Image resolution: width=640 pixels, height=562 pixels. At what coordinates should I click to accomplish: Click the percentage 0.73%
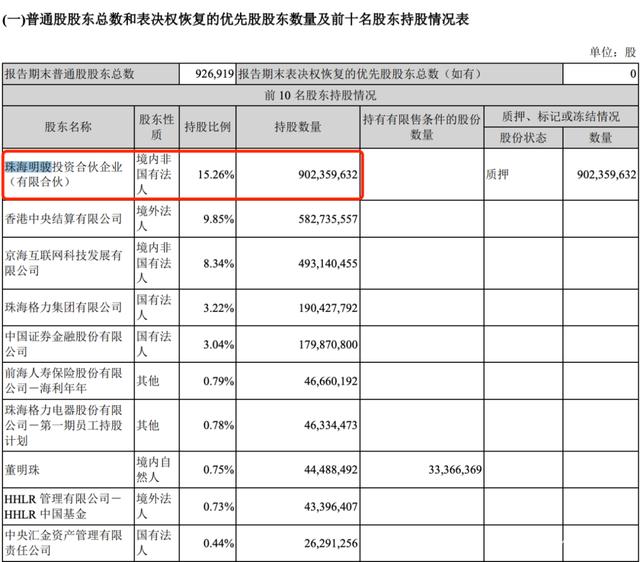pyautogui.click(x=219, y=506)
